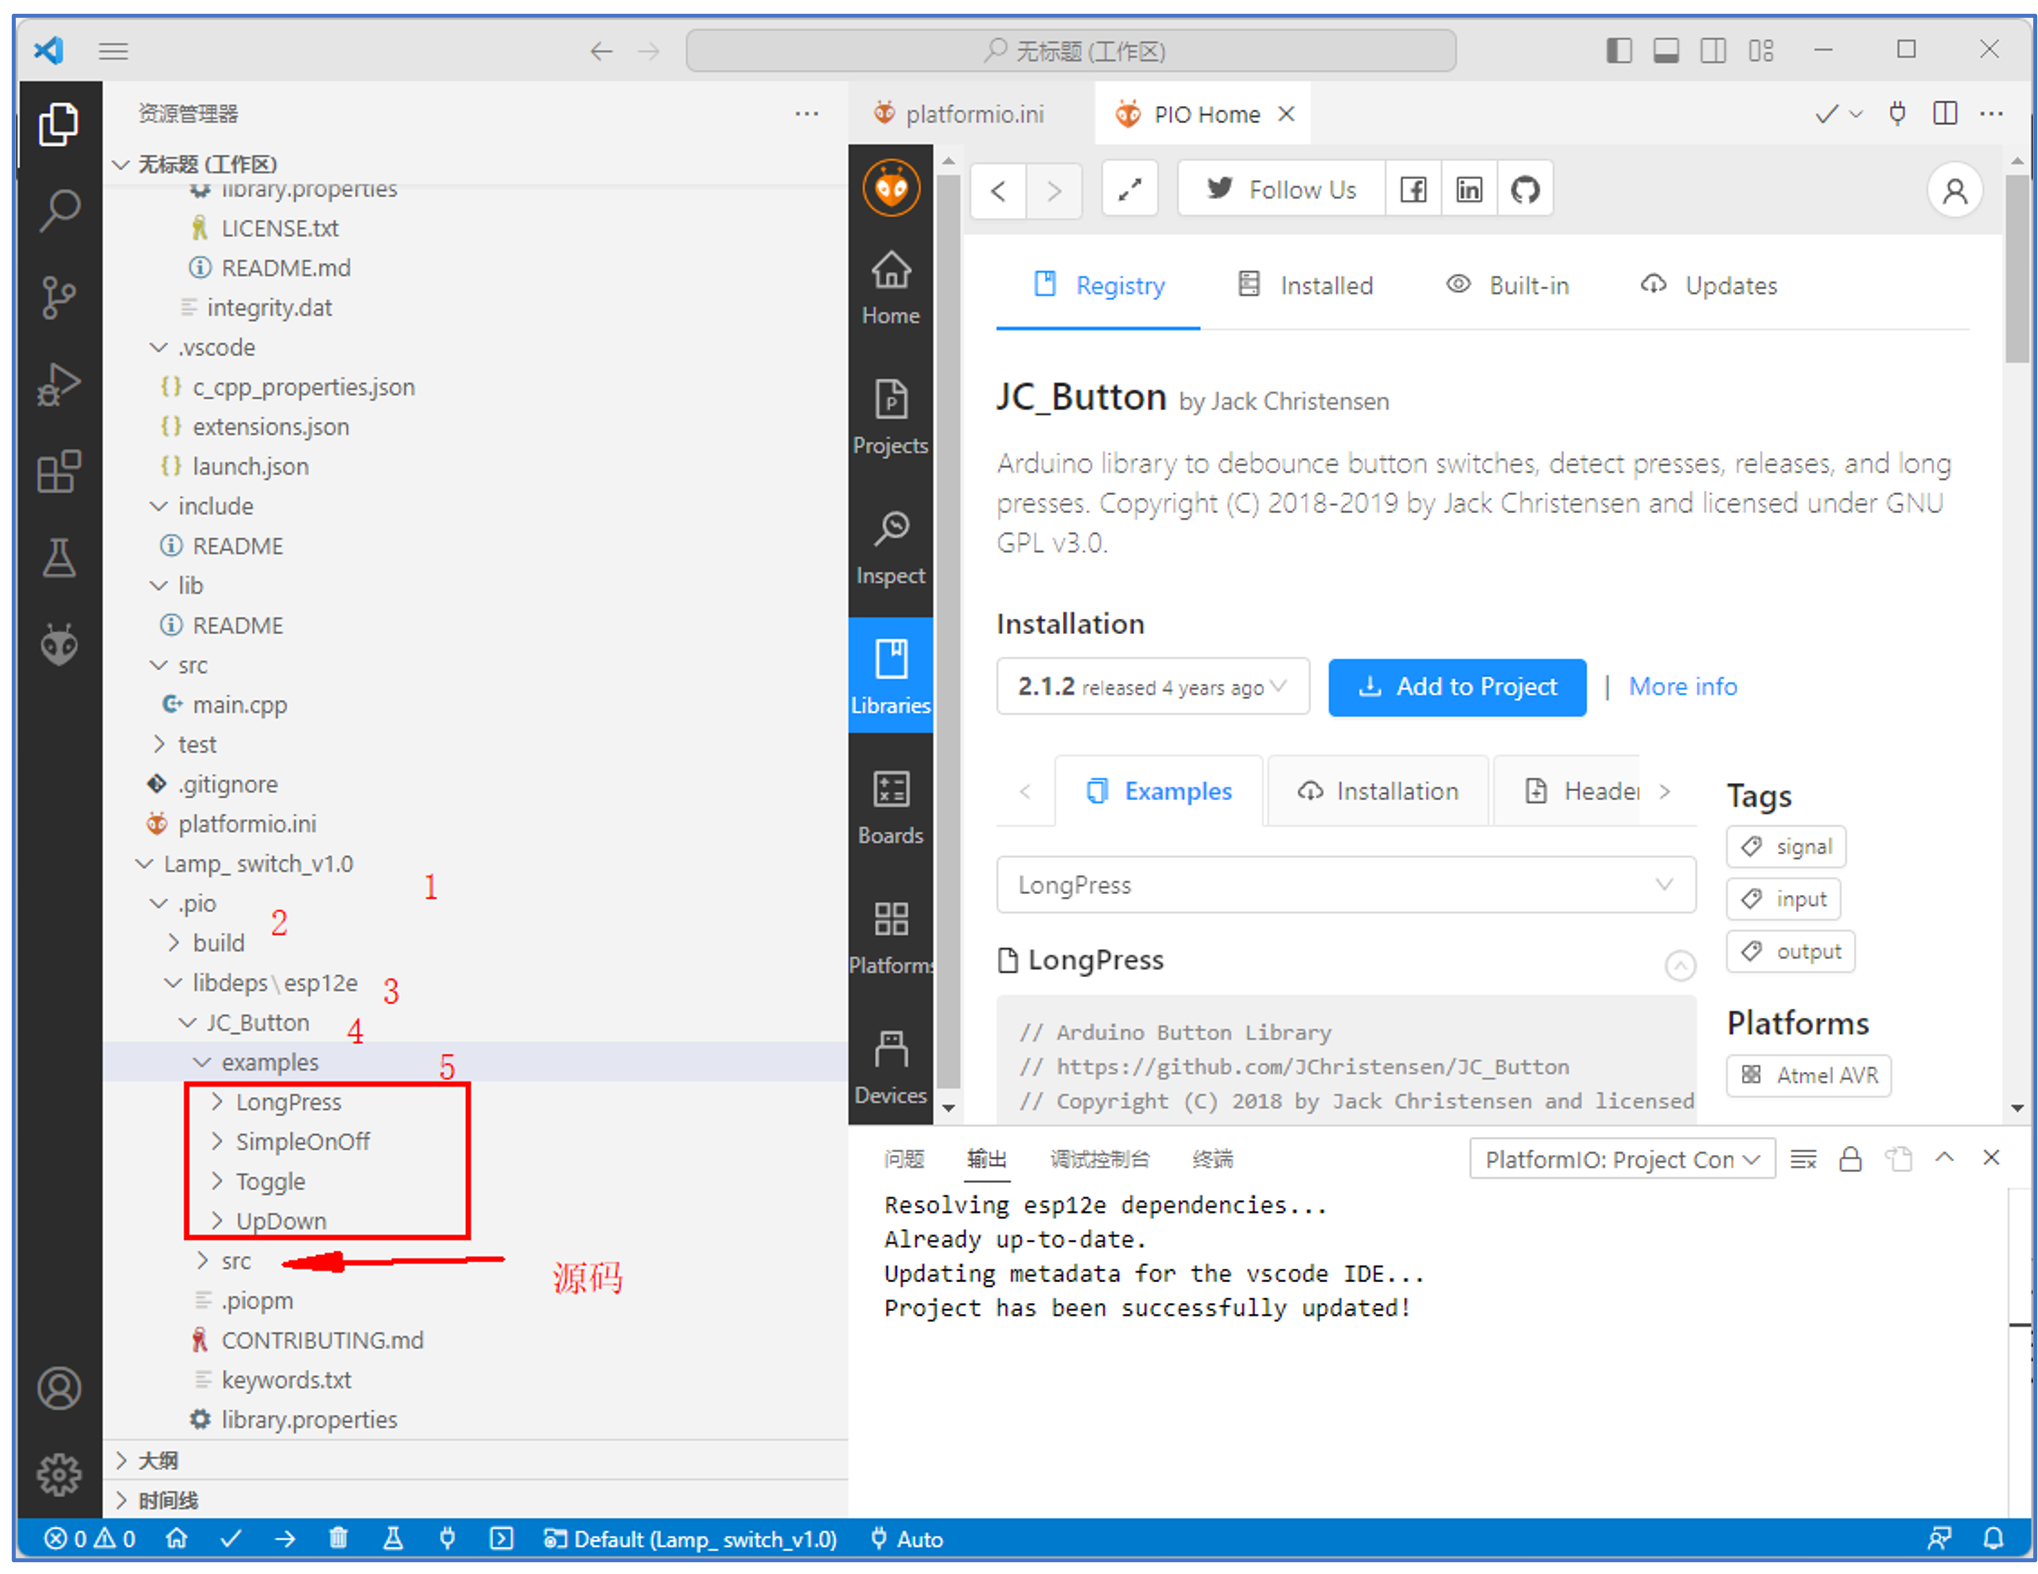The image size is (2038, 1574).
Task: Toggle primary sidebar layout button
Action: pos(1618,50)
